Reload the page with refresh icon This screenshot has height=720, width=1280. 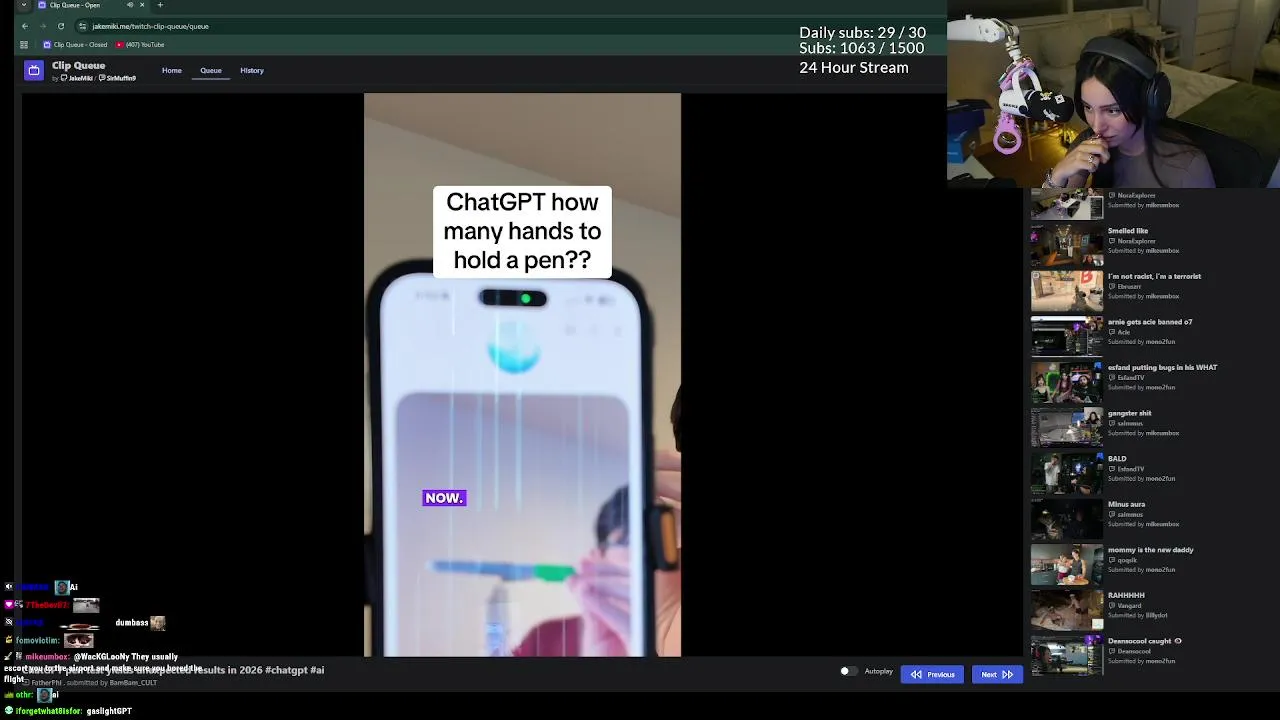61,26
